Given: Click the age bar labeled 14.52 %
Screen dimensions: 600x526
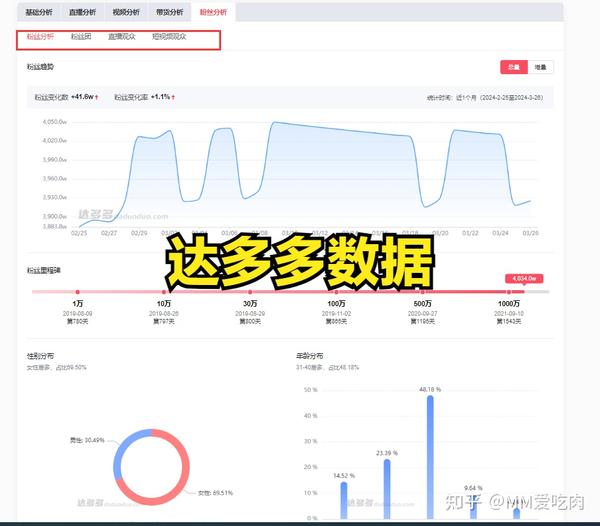Looking at the screenshot, I should point(344,500).
